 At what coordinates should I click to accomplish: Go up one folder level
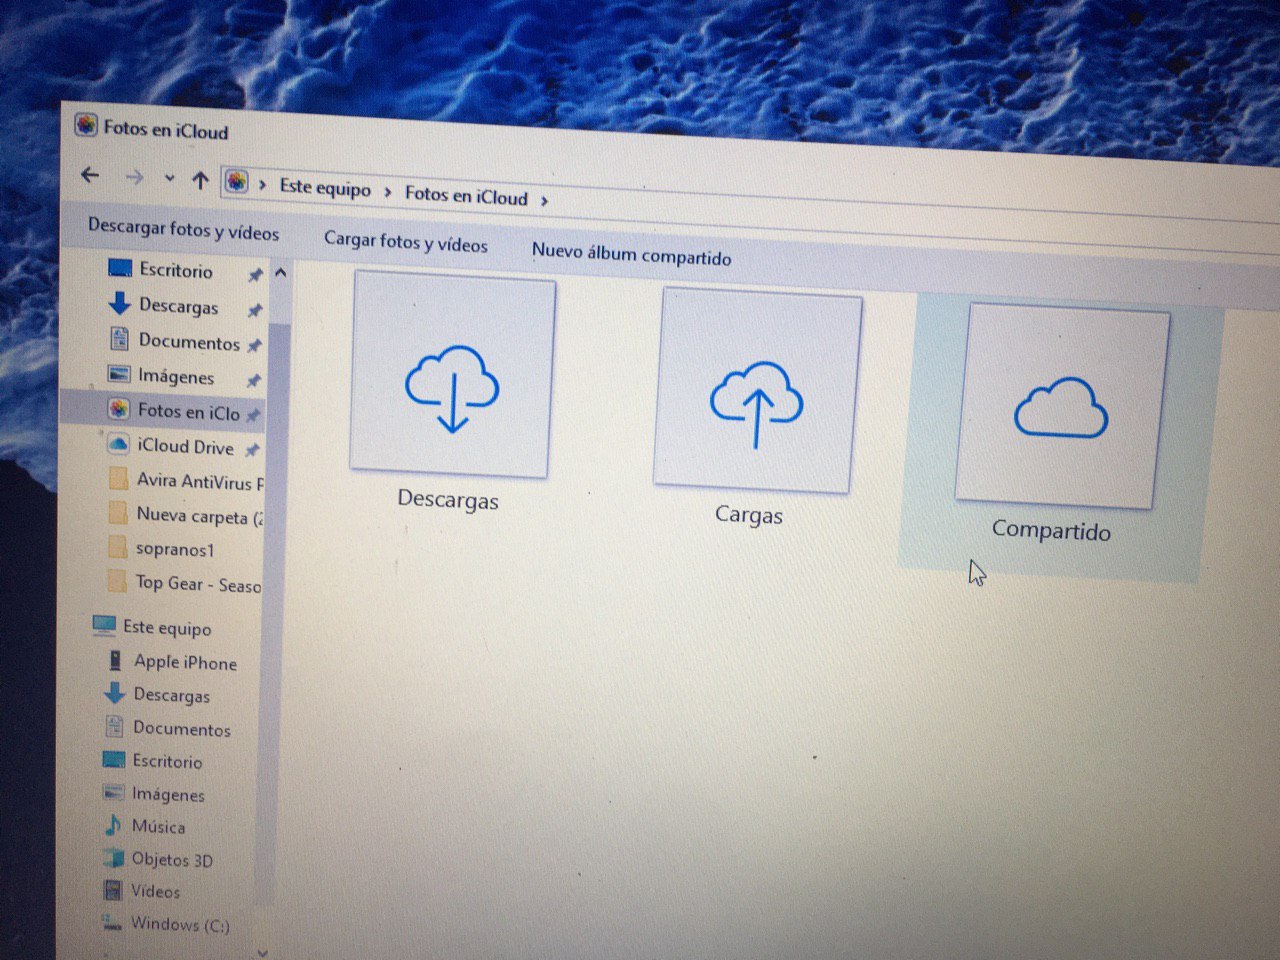(x=200, y=180)
